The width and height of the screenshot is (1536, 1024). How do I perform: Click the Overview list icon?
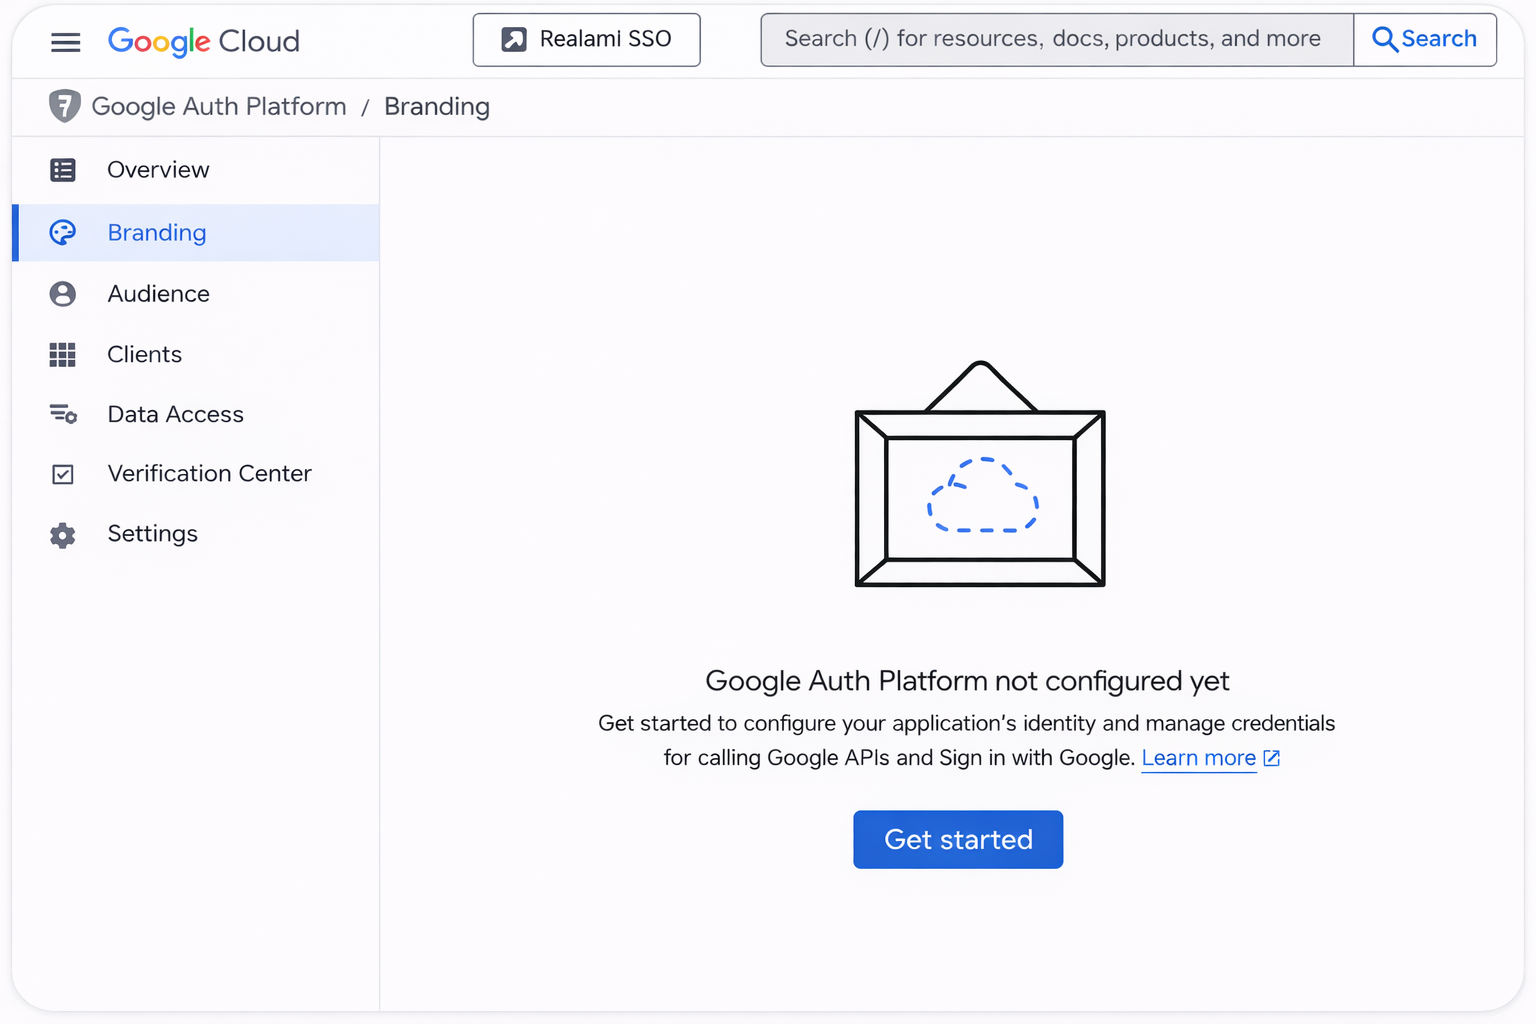tap(63, 170)
